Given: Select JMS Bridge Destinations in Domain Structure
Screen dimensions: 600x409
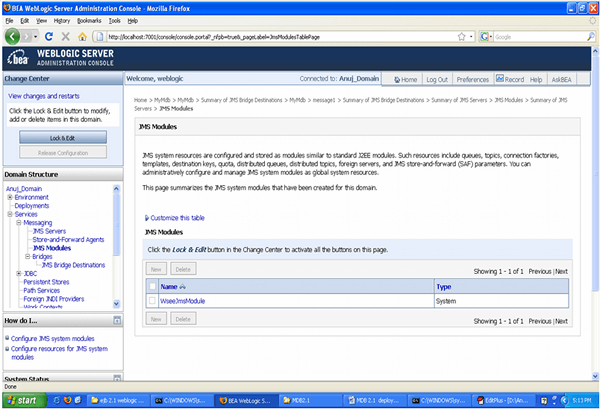Looking at the screenshot, I should click(73, 265).
